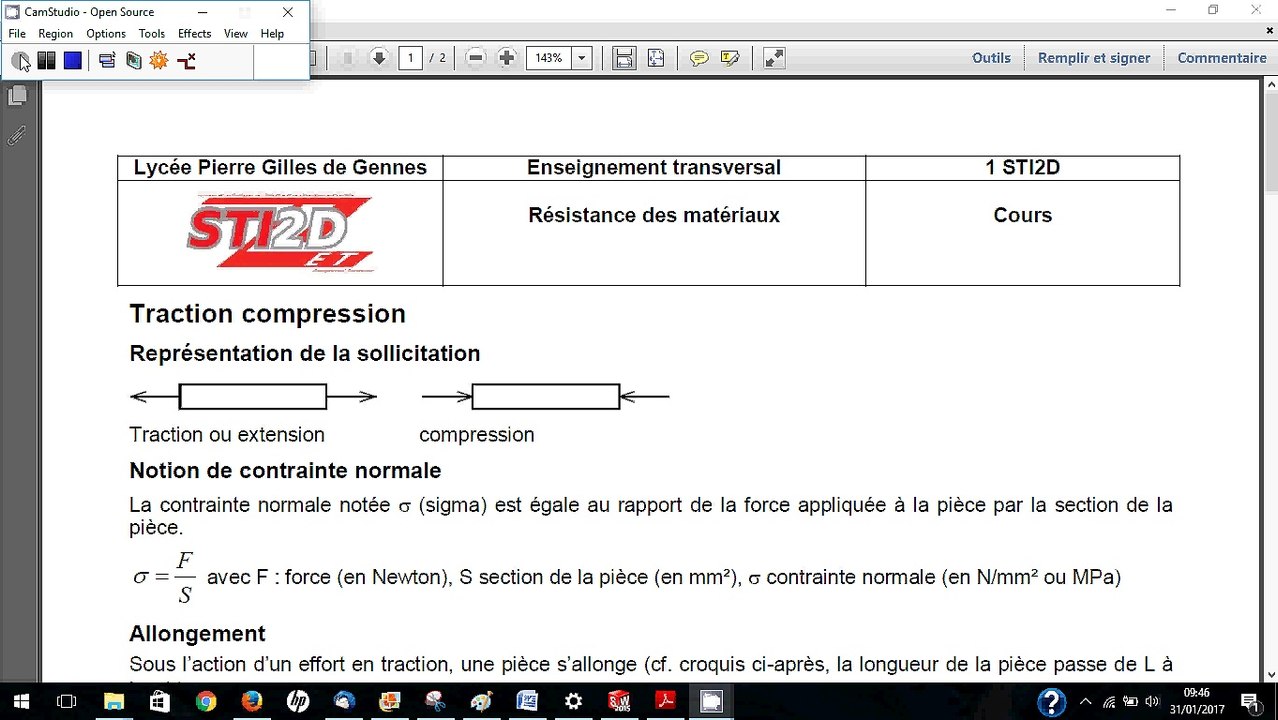Open CamStudio orange gear settings icon
The width and height of the screenshot is (1278, 720).
159,61
